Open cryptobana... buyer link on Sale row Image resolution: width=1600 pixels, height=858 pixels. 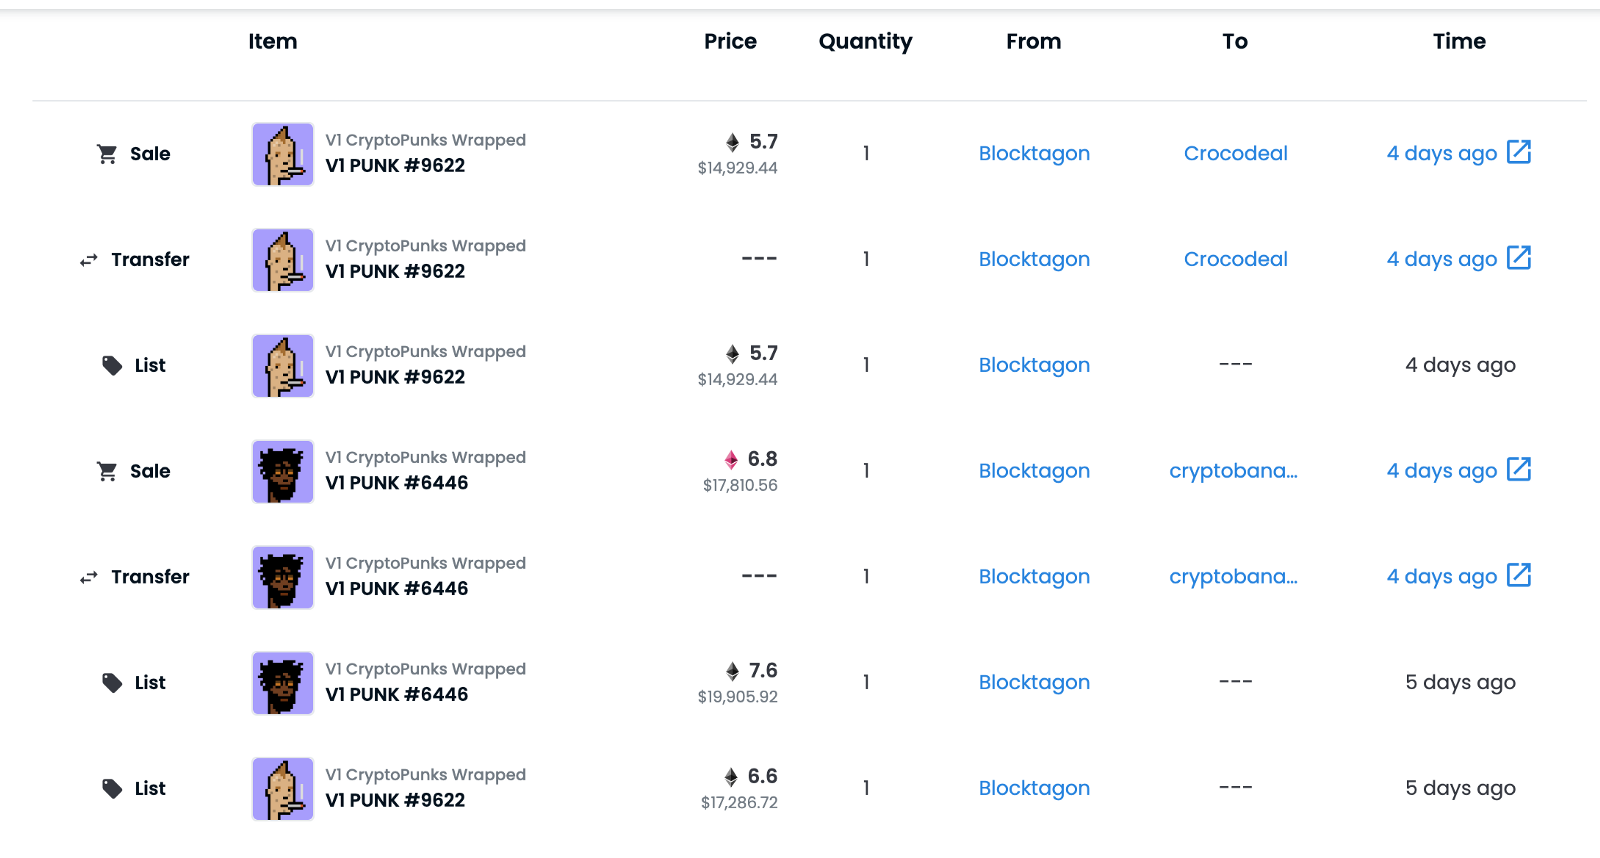[1233, 471]
